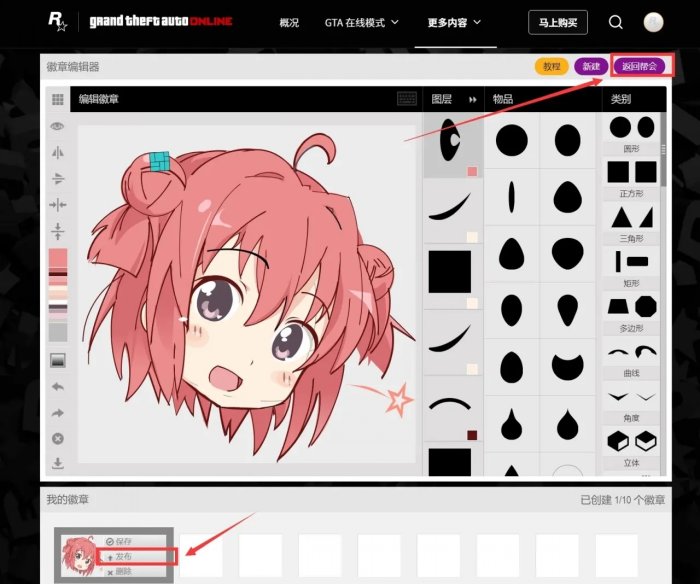This screenshot has height=584, width=700.
Task: Click the 徽章编辑器 page title
Action: click(x=73, y=67)
